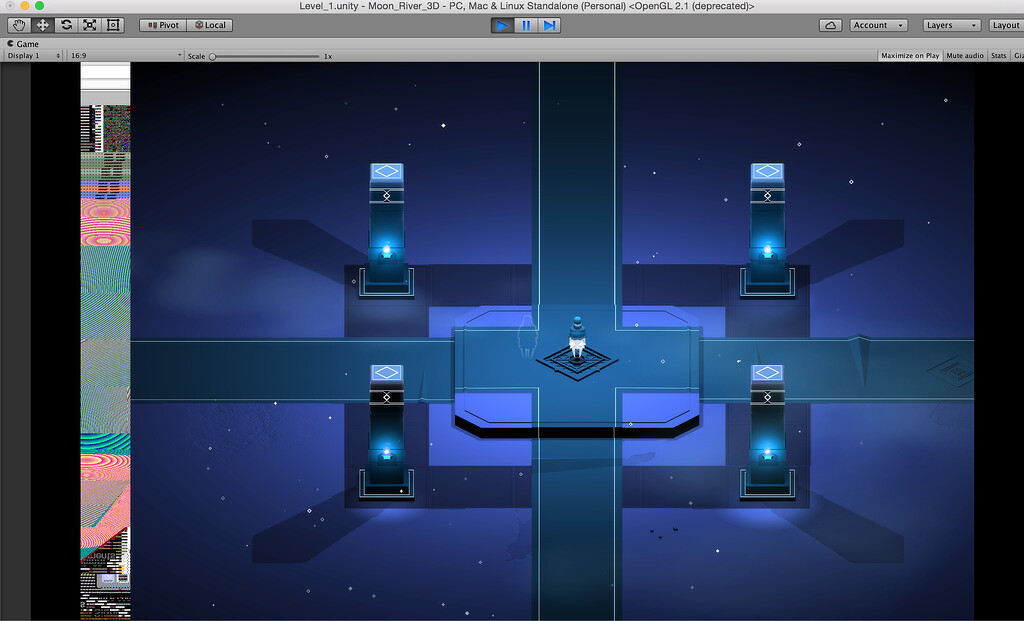The height and width of the screenshot is (621, 1024).
Task: Open Unity Collab via the cloud icon
Action: coord(830,25)
